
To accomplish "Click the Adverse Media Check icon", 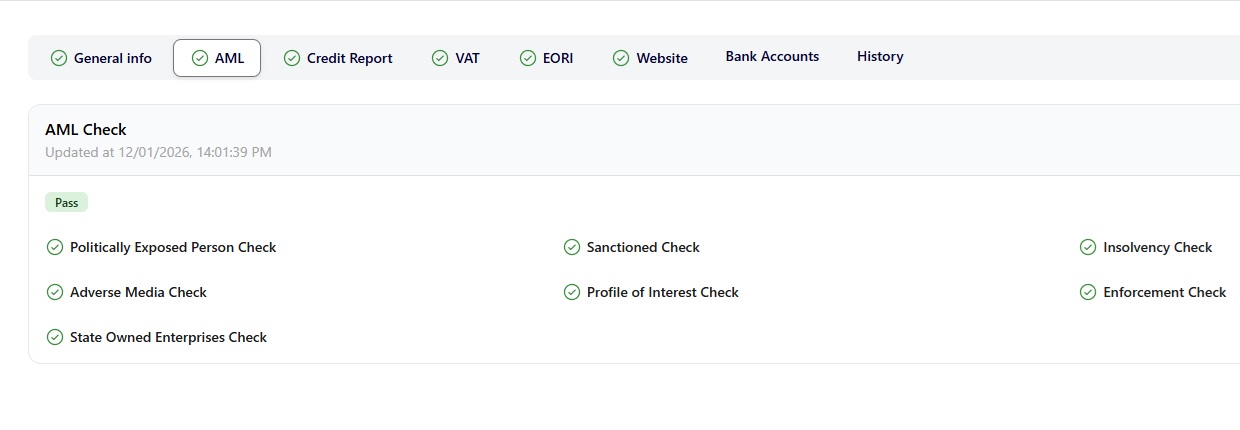I will tap(55, 292).
